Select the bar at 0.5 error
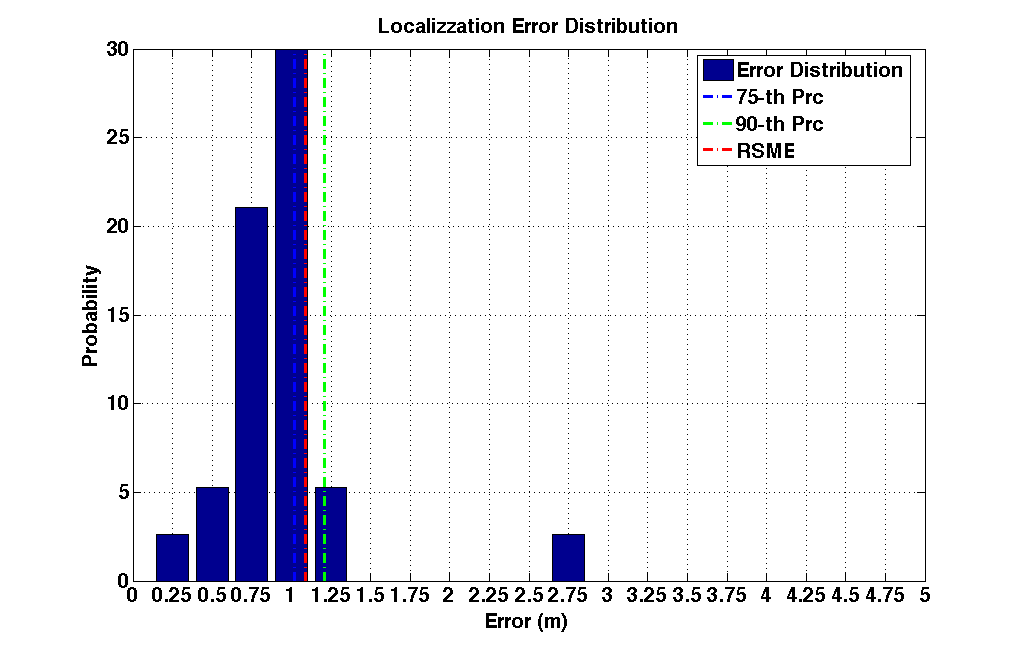 click(212, 534)
